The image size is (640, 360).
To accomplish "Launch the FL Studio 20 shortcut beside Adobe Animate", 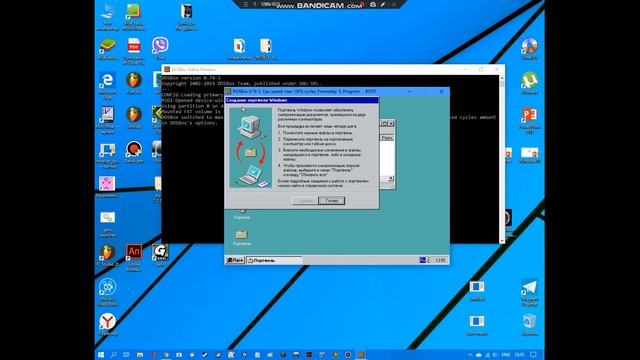I will click(107, 256).
